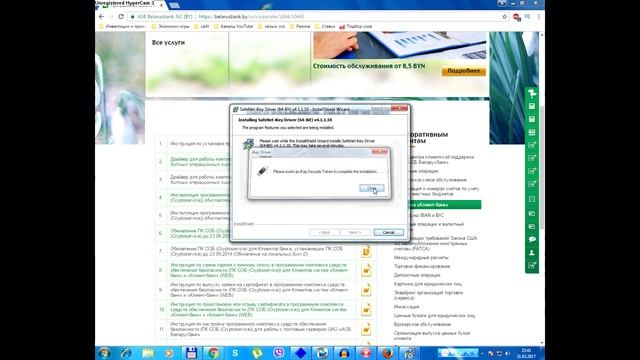Bookmark this page with the star icon

coord(504,17)
